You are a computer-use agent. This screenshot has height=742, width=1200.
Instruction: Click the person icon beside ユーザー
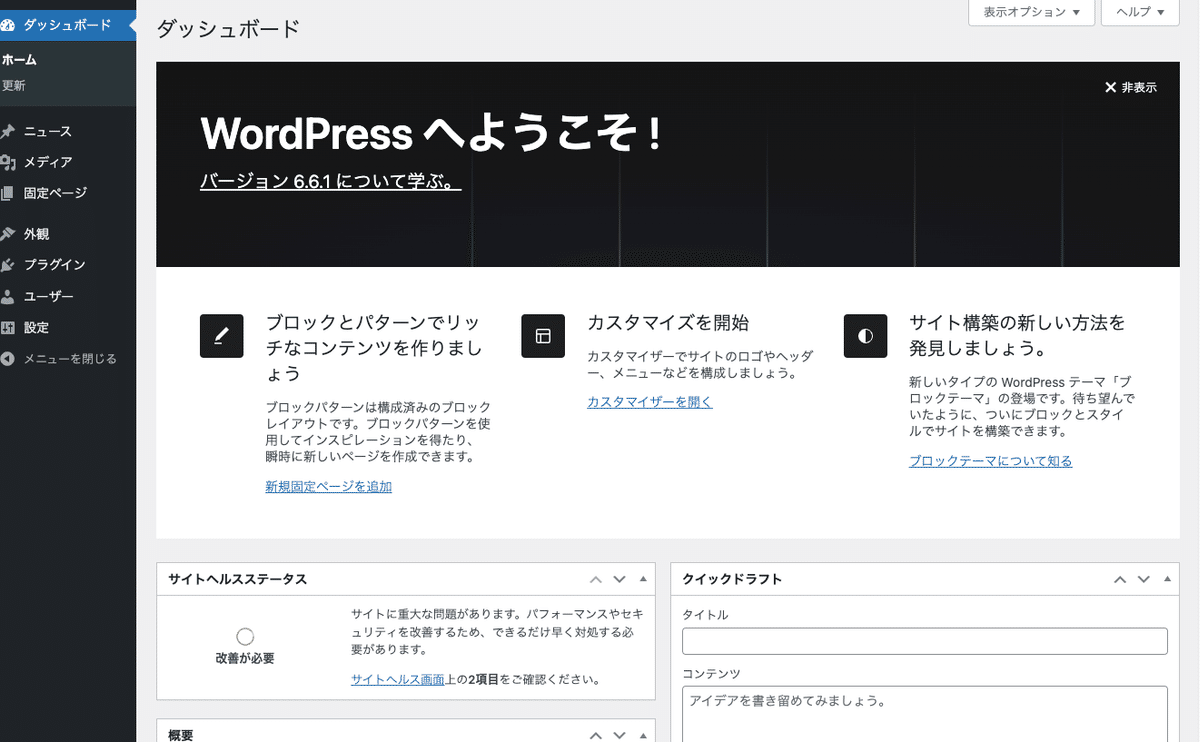coord(7,296)
